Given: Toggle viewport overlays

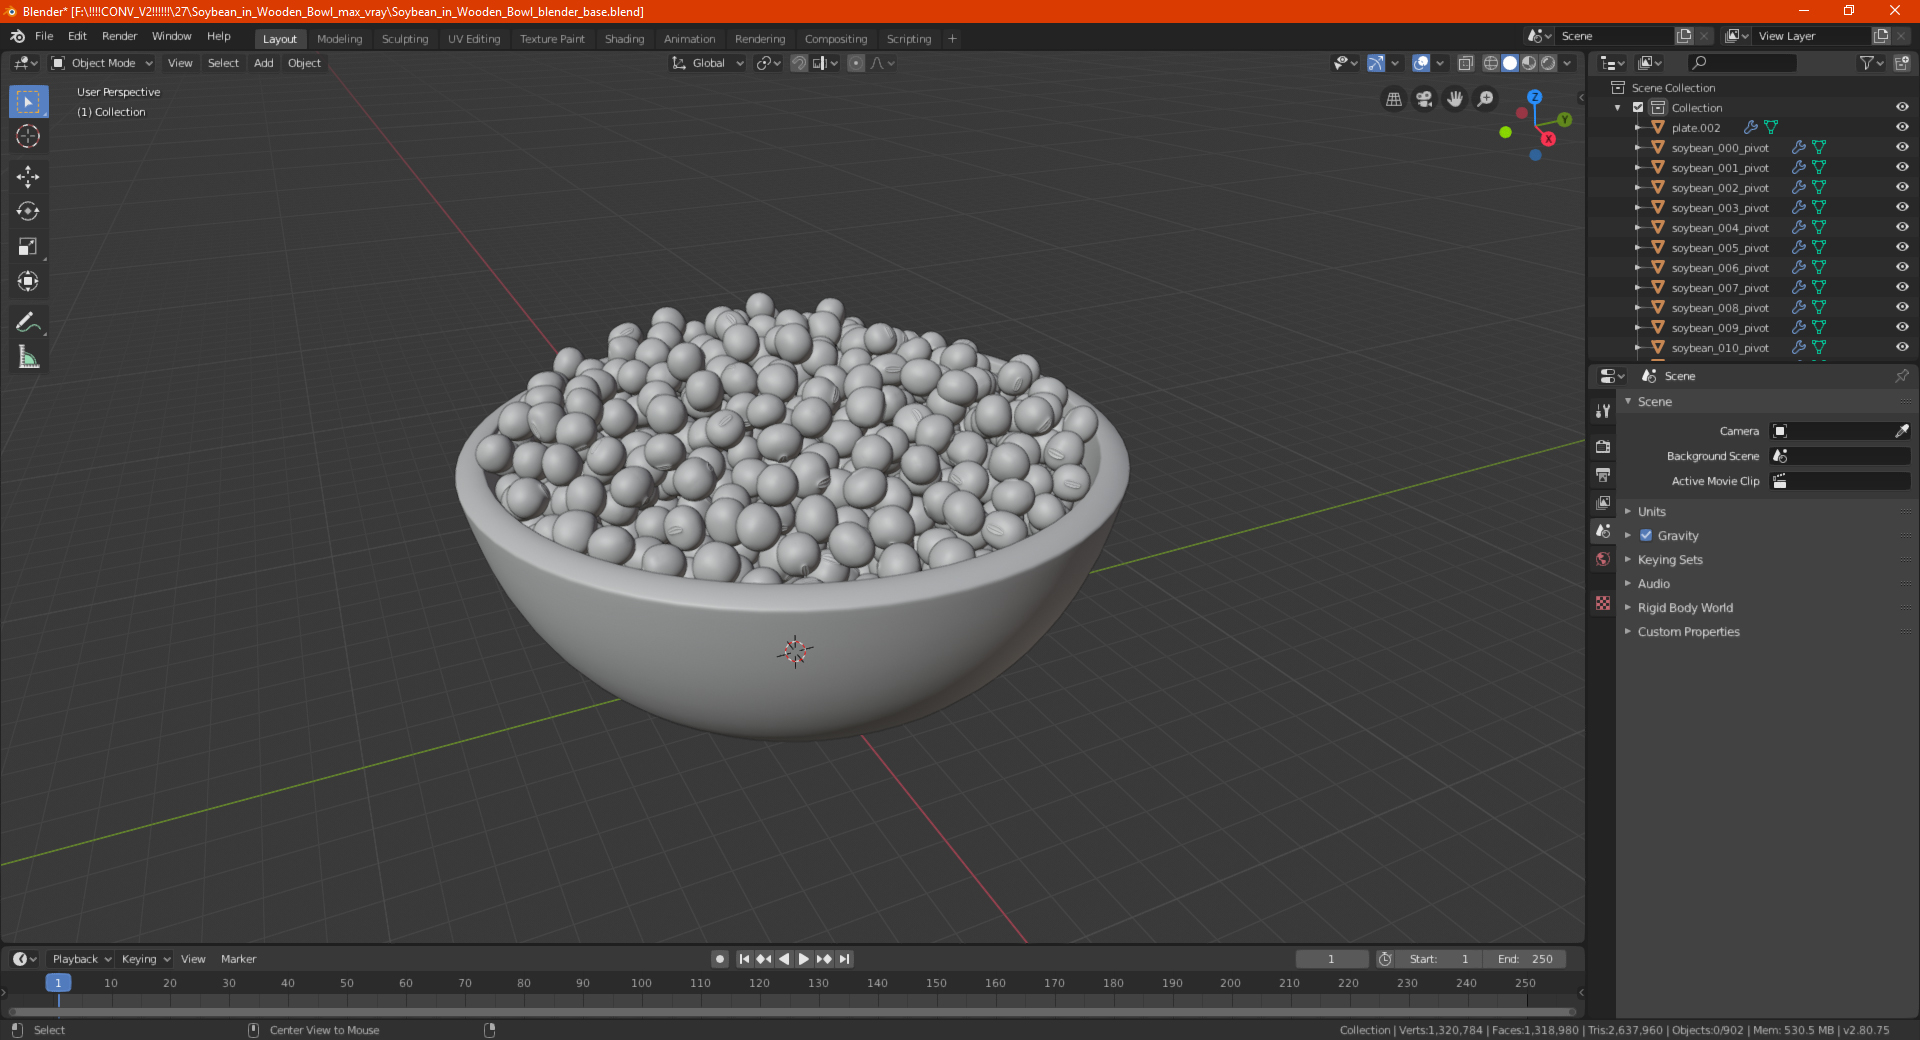Looking at the screenshot, I should pyautogui.click(x=1421, y=63).
